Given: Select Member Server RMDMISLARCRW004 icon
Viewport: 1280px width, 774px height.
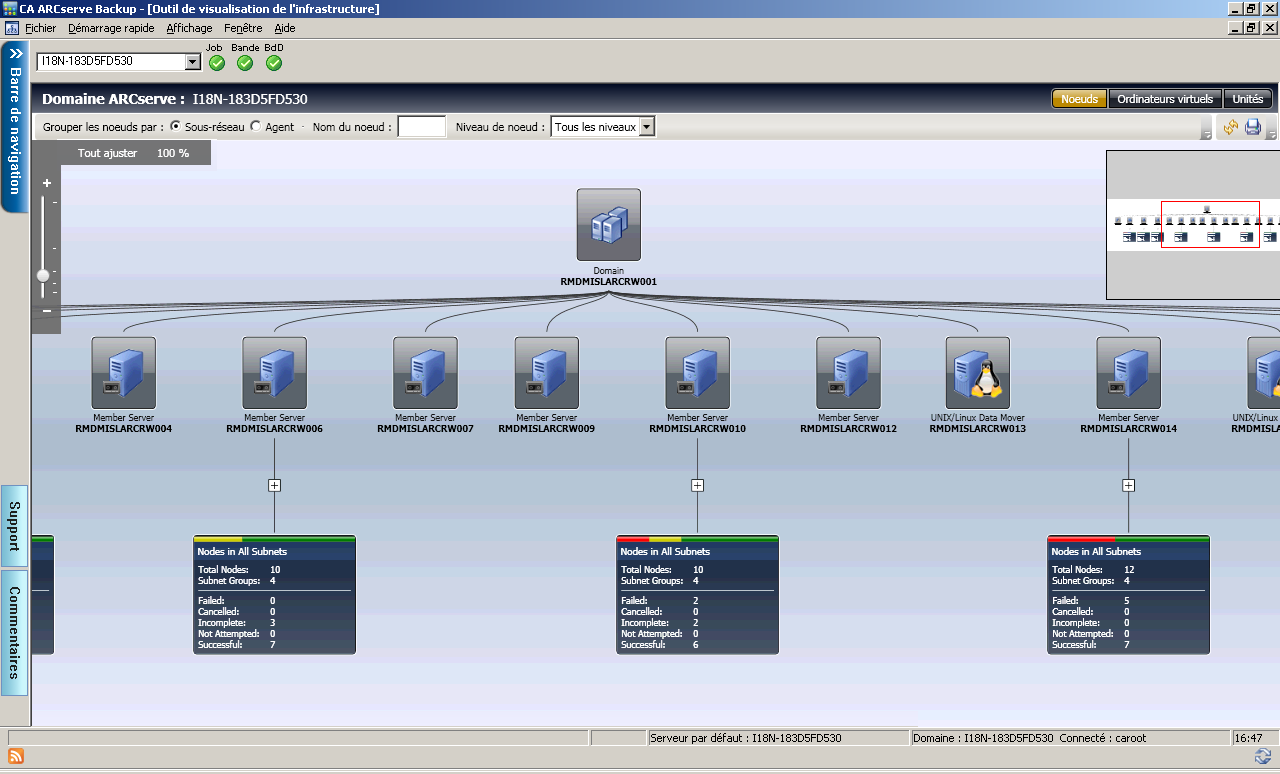Looking at the screenshot, I should pos(123,372).
